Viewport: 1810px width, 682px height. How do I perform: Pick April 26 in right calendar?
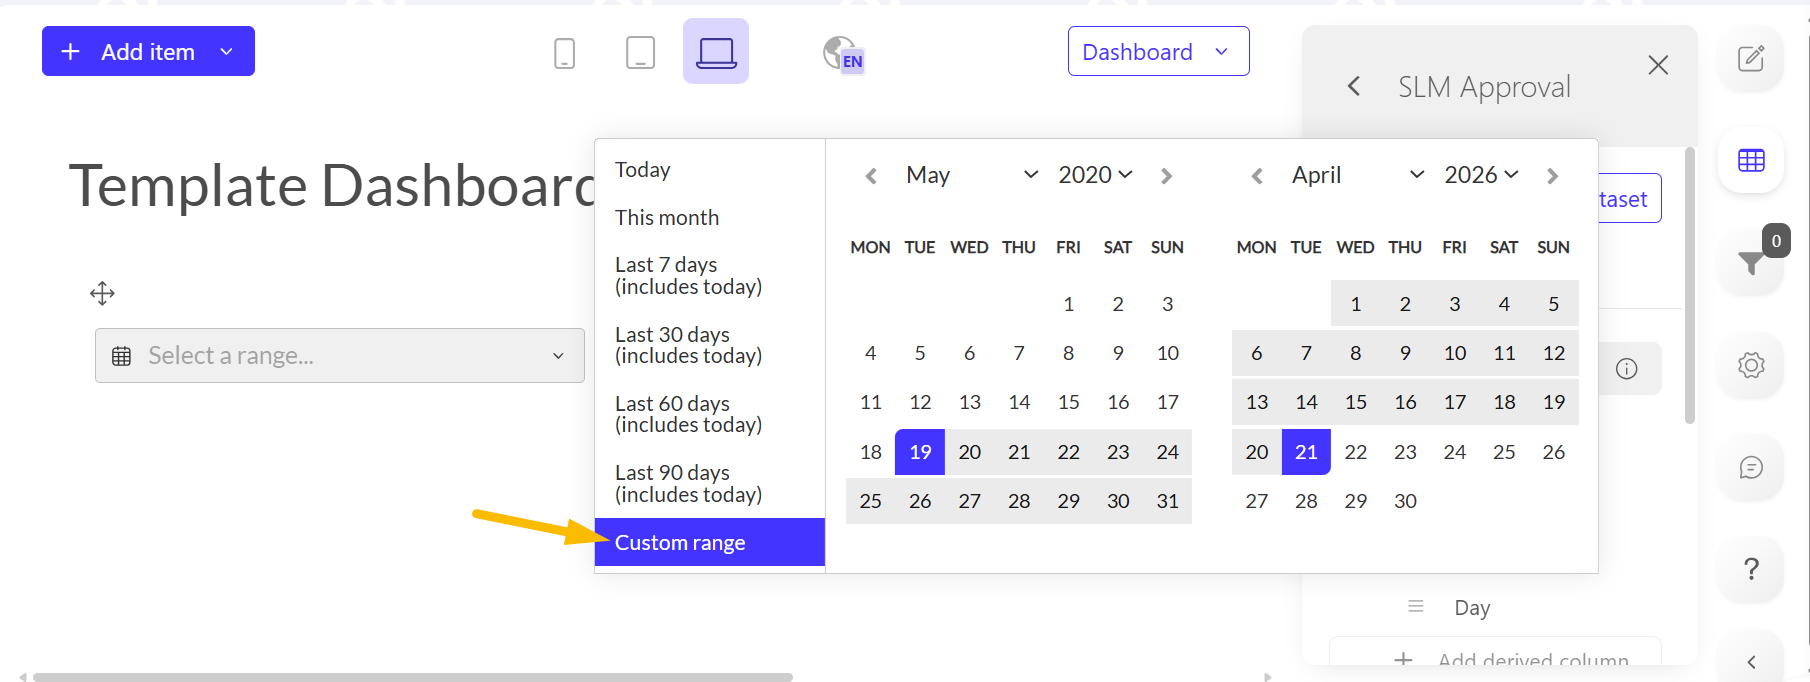[1553, 452]
